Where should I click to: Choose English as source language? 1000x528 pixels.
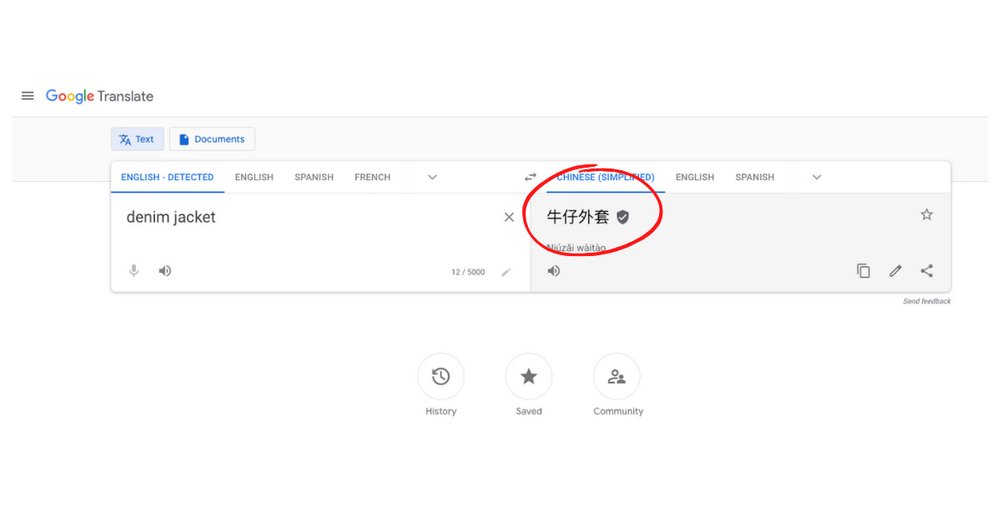click(x=254, y=177)
